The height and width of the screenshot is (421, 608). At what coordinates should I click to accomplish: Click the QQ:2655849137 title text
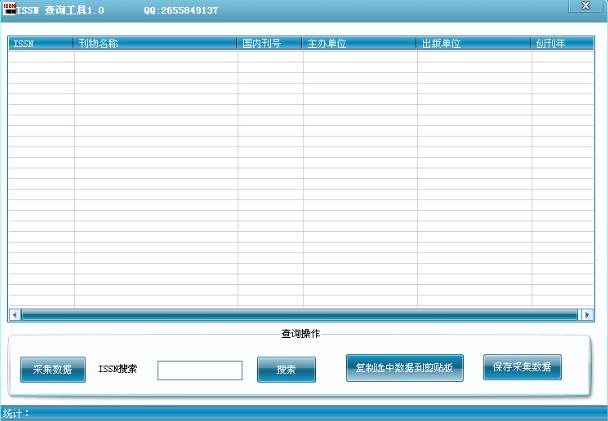click(x=181, y=10)
